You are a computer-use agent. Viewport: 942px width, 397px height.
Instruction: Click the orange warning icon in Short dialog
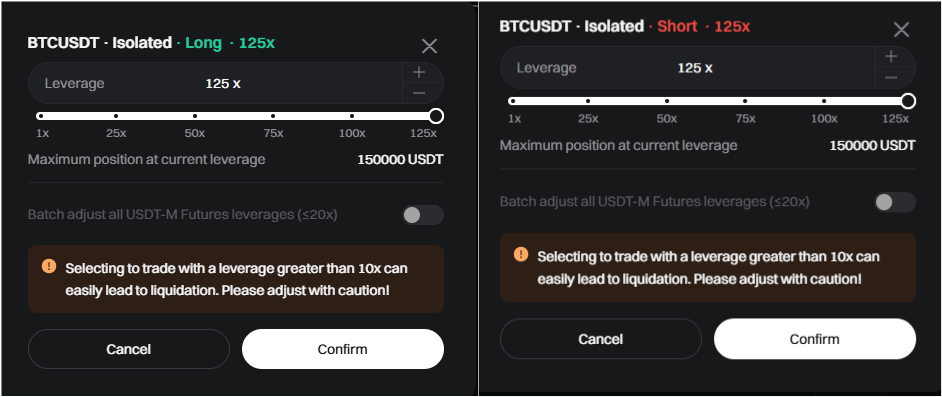[x=521, y=255]
